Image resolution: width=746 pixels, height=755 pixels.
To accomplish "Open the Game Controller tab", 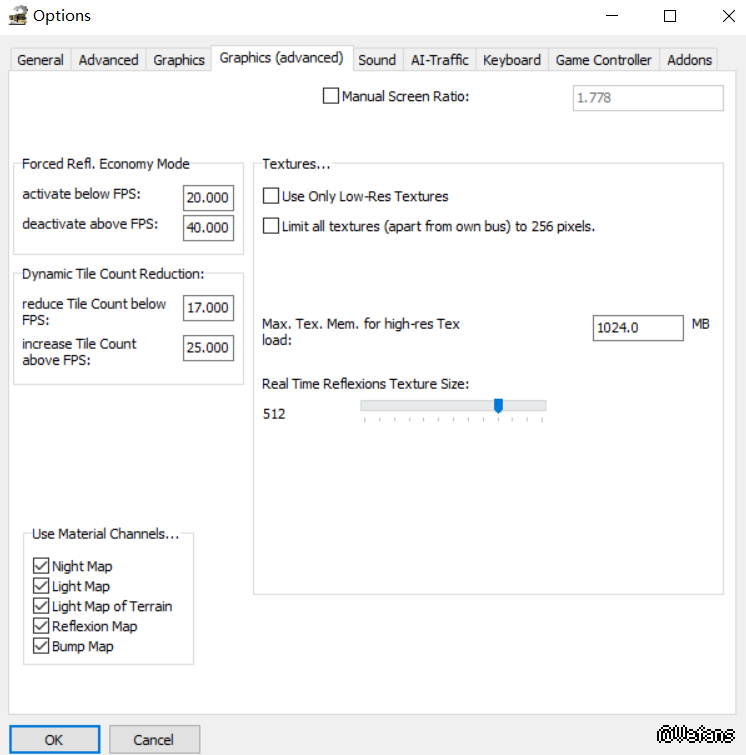I will (x=603, y=60).
